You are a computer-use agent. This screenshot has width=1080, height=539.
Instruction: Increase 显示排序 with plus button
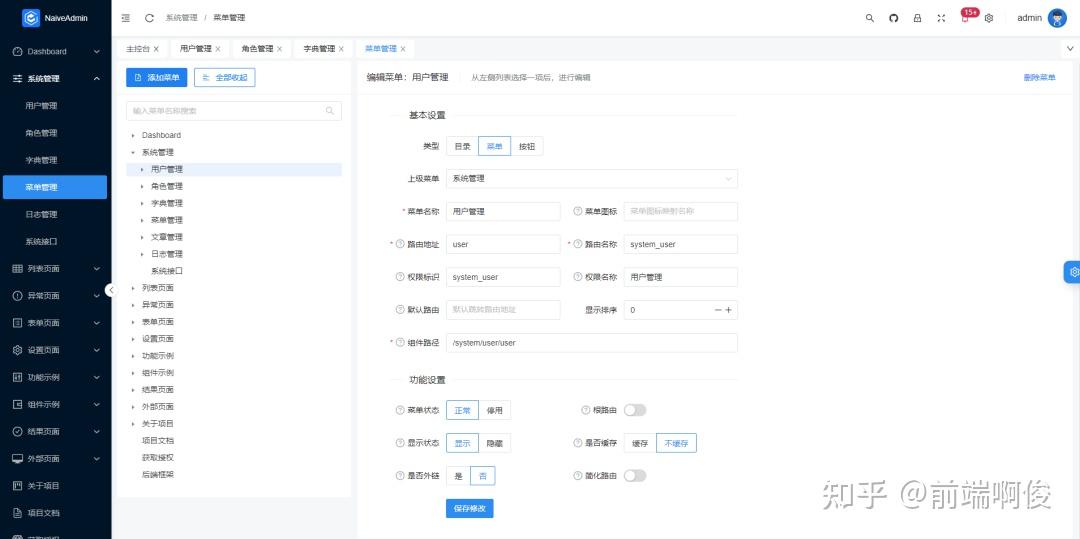pyautogui.click(x=728, y=310)
